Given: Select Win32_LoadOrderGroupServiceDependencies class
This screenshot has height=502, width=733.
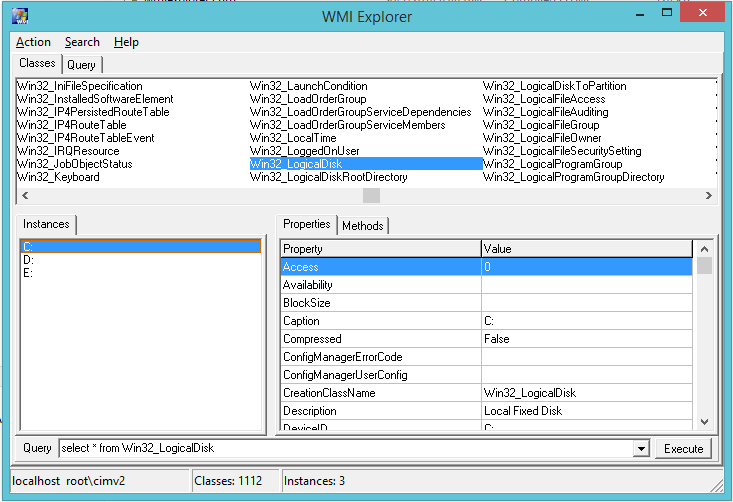Looking at the screenshot, I should coord(361,112).
